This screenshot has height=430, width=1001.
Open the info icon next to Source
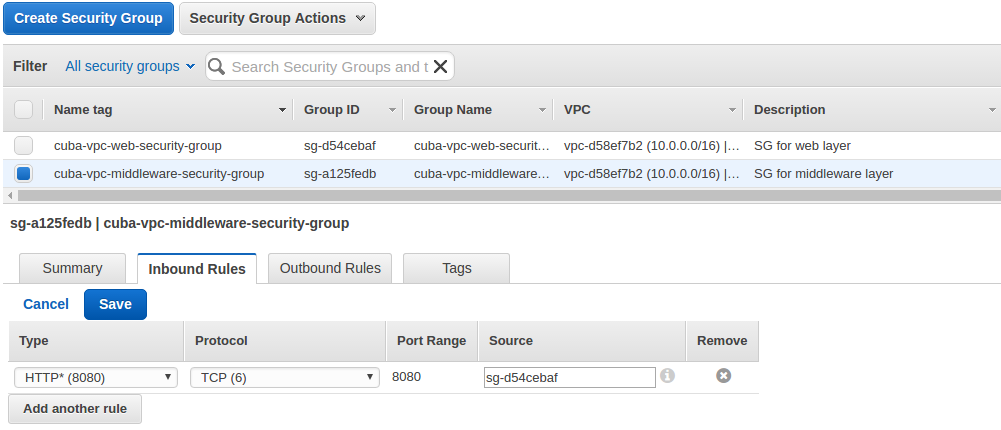pos(667,376)
